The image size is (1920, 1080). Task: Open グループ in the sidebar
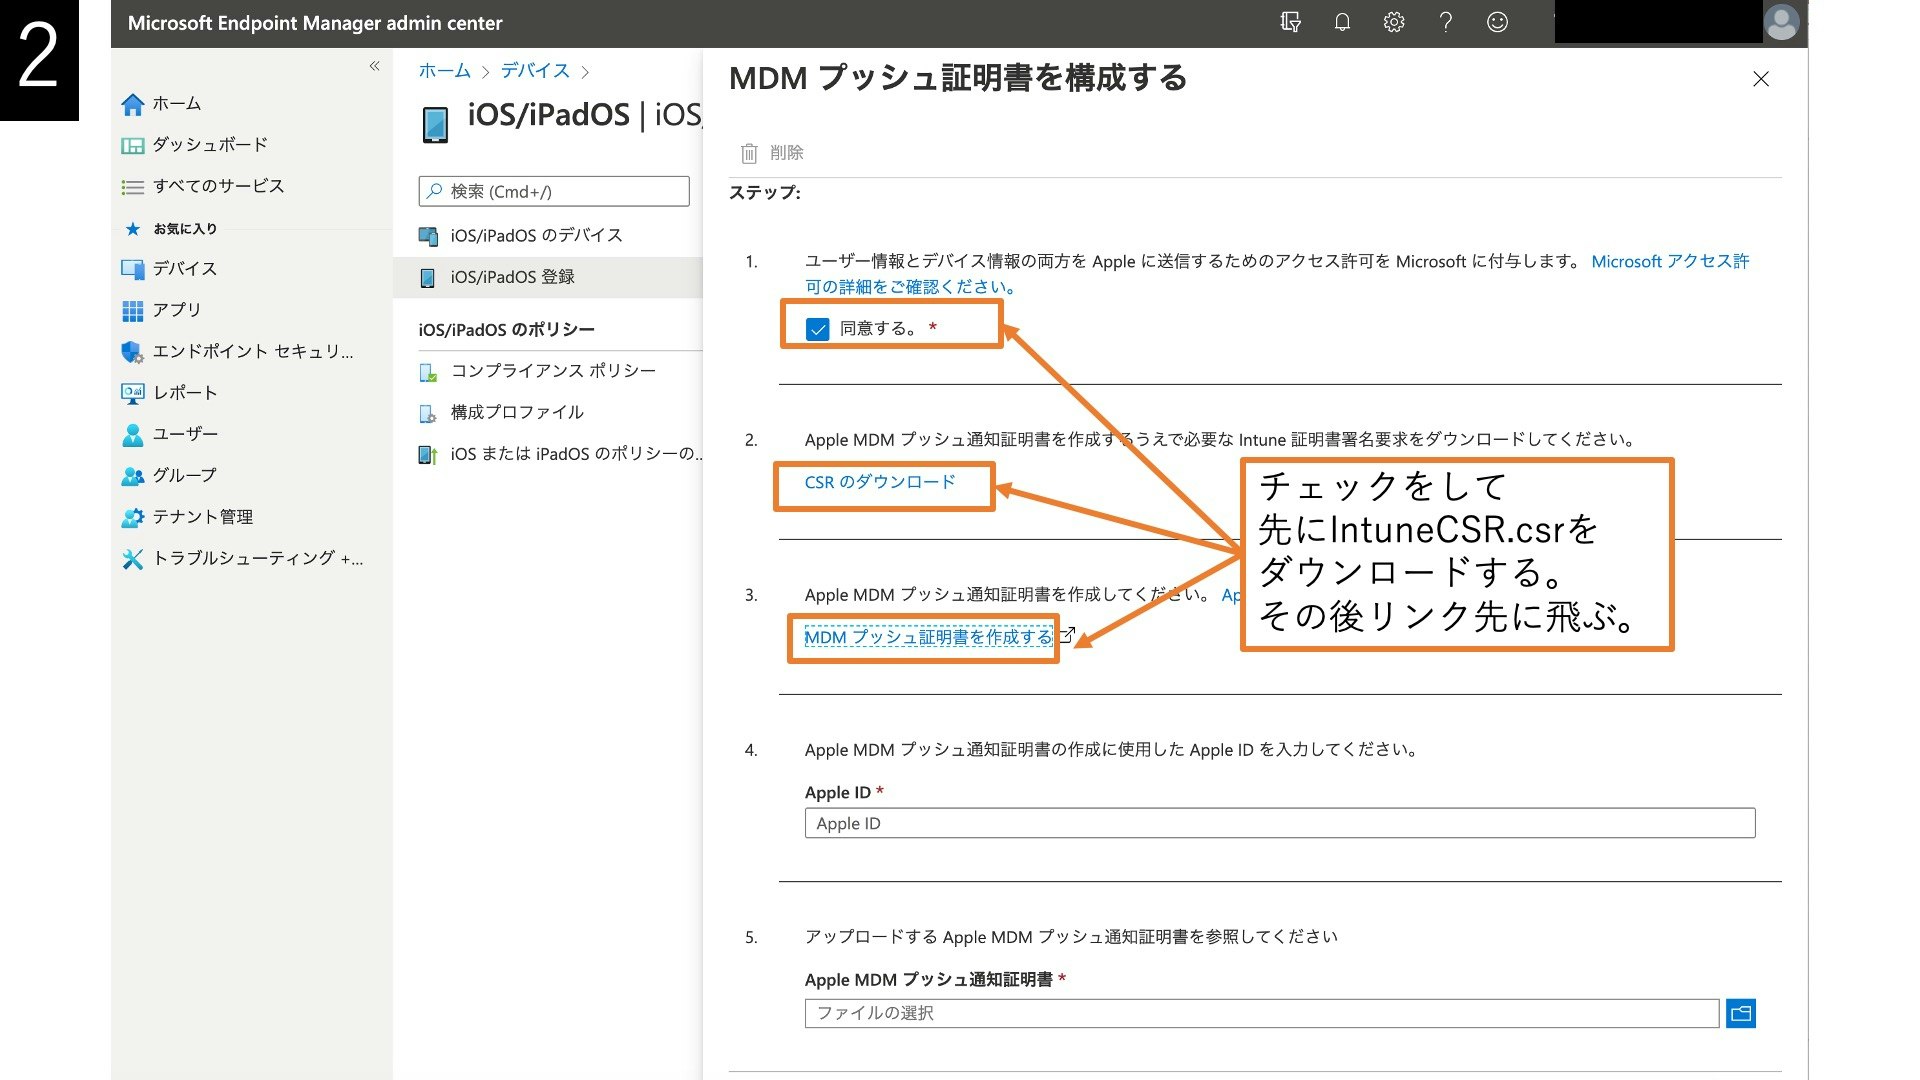[168, 476]
